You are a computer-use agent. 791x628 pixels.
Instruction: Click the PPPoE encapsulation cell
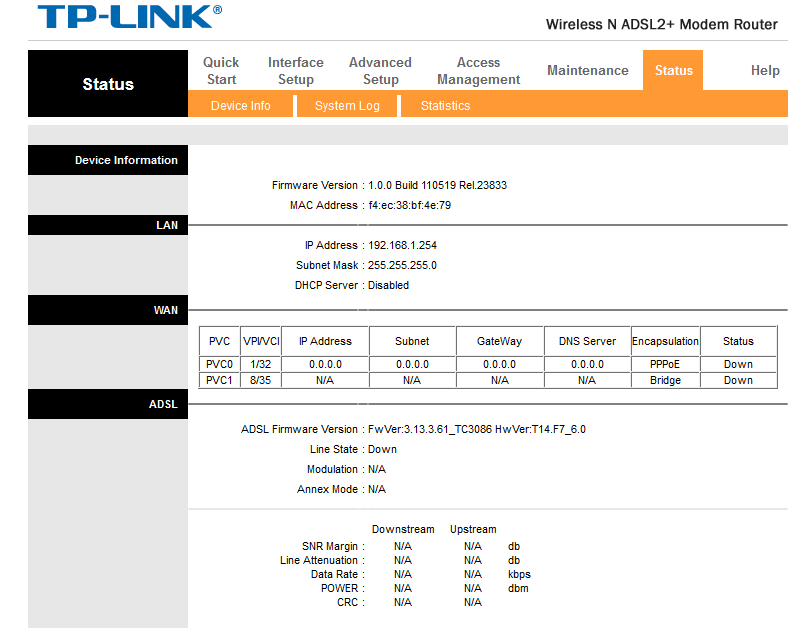click(x=665, y=365)
